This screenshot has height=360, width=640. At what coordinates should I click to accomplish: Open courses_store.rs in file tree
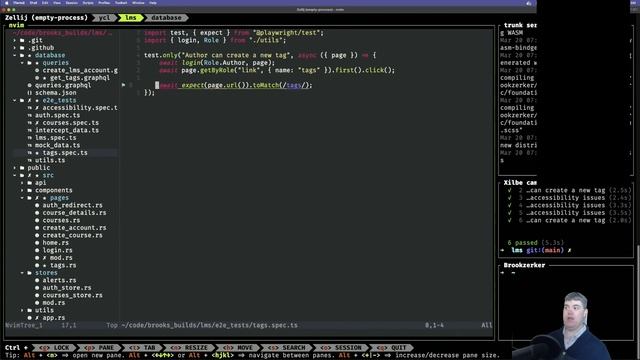[73, 295]
